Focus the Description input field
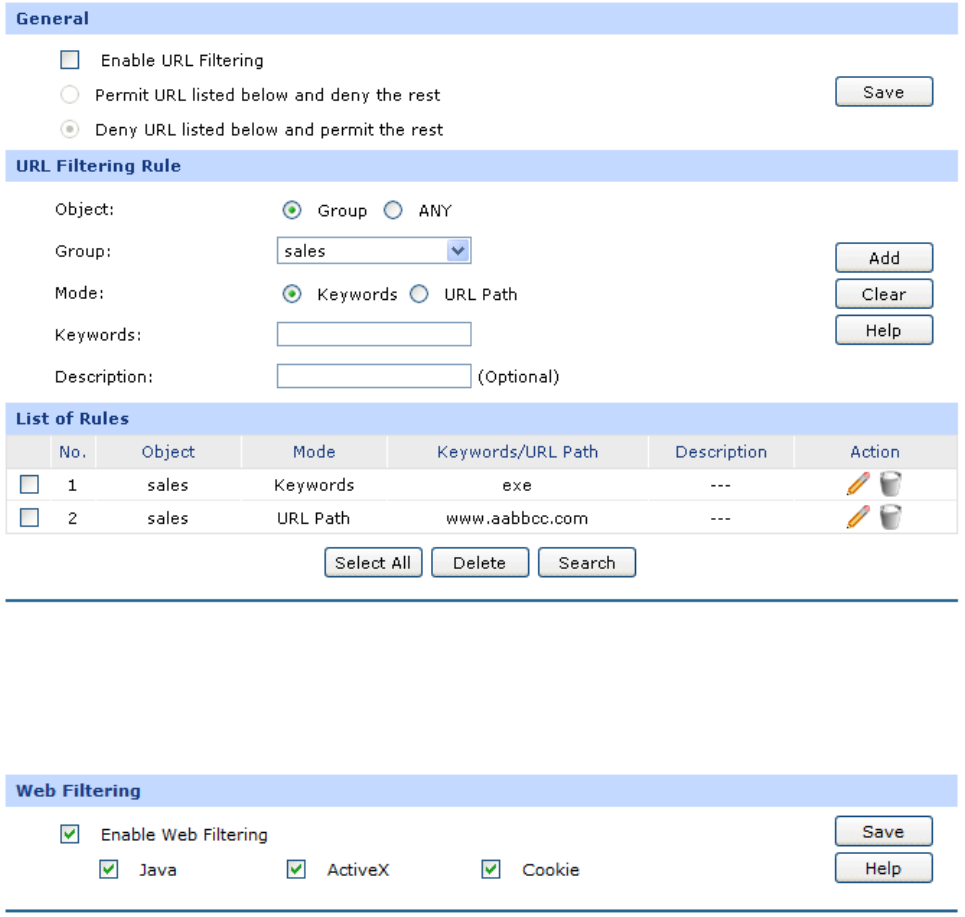965x917 pixels. point(374,376)
